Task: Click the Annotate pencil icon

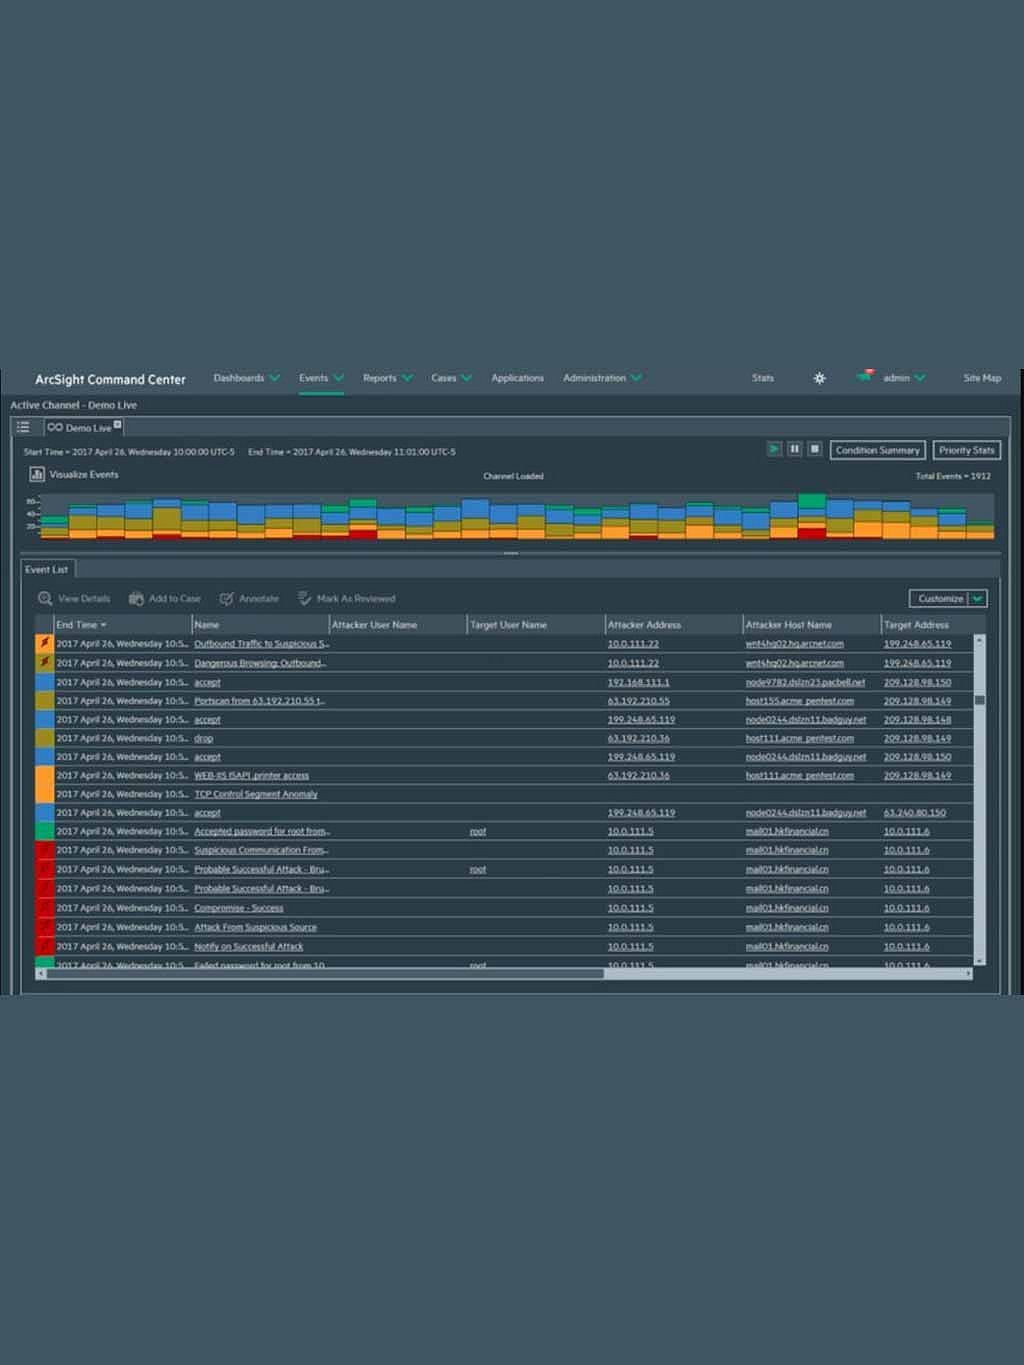Action: (x=227, y=598)
